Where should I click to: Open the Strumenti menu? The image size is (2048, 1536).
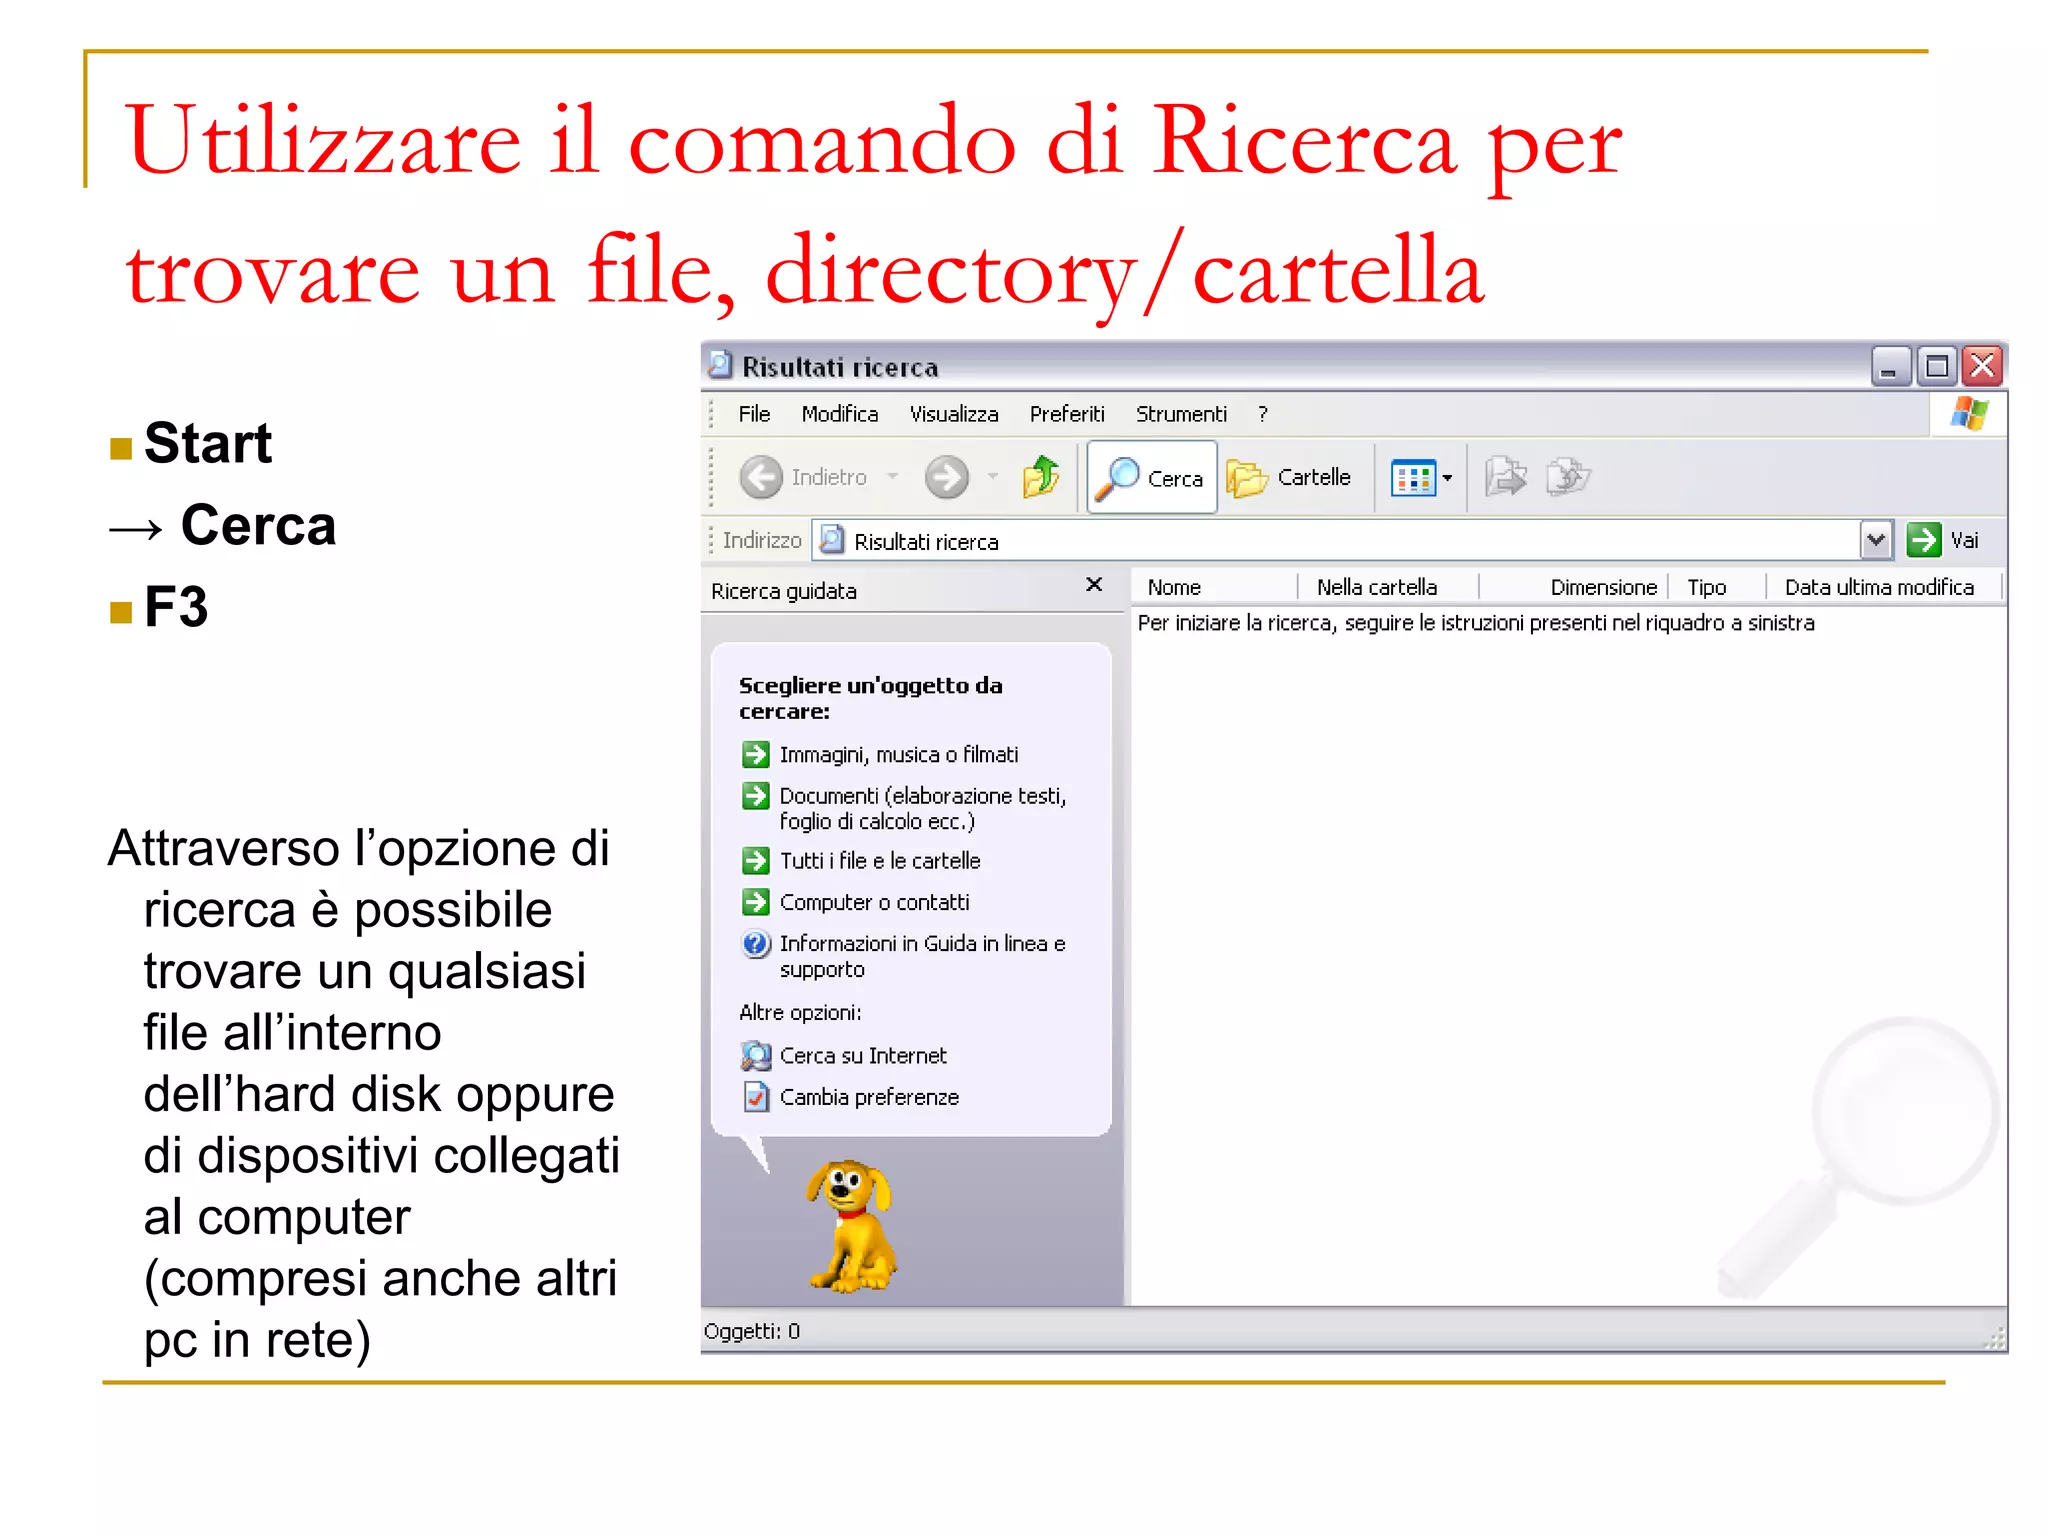click(1181, 414)
